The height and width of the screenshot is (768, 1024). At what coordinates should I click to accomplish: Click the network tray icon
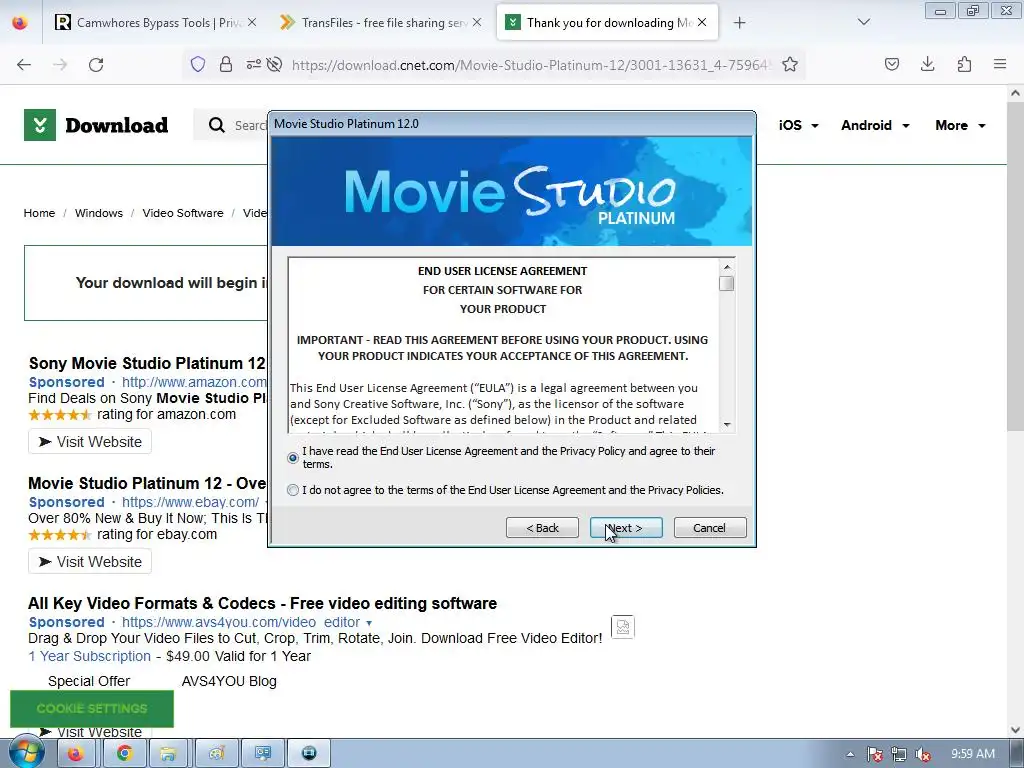(899, 754)
